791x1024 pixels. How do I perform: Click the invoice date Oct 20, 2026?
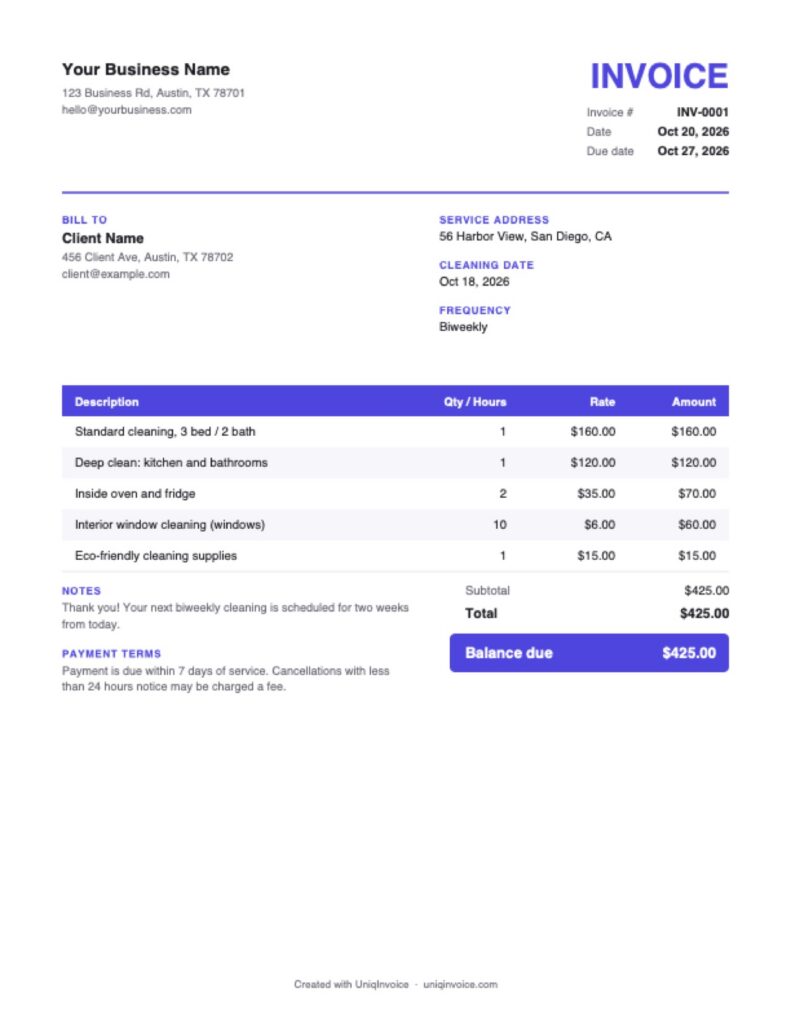(692, 131)
